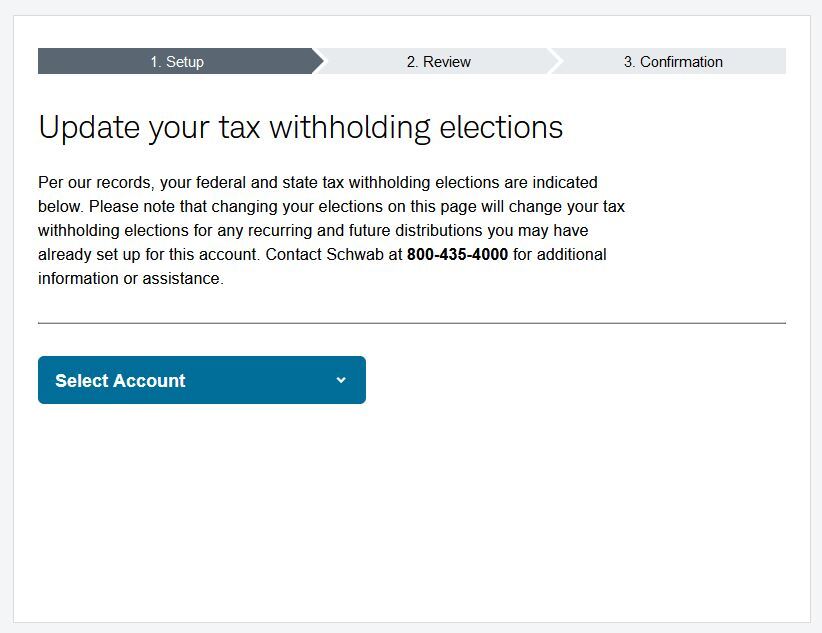Click the 'information or assistance' closing line
This screenshot has height=633, width=822.
click(130, 279)
